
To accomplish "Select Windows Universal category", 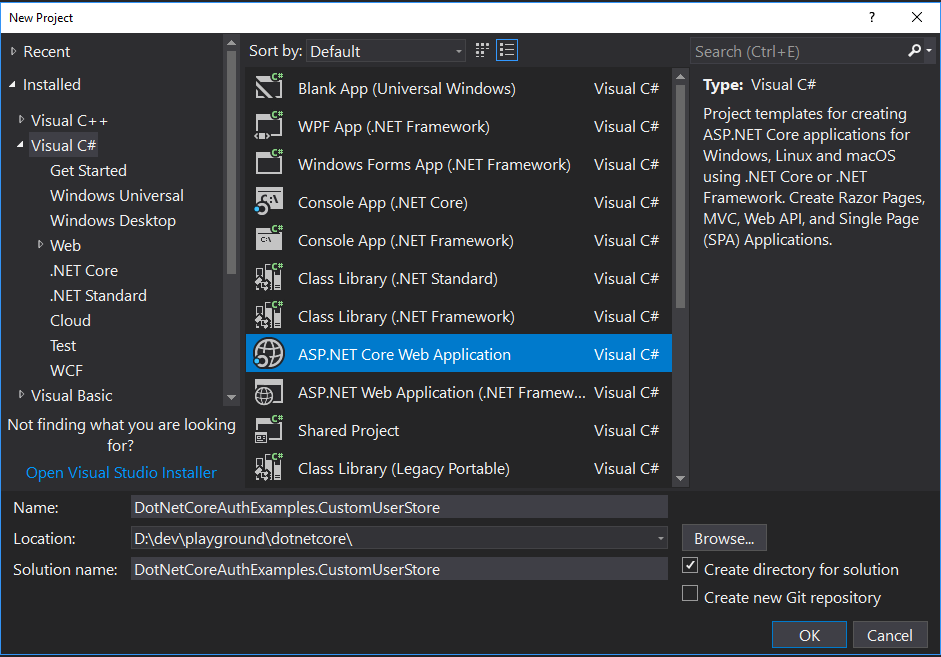I will (117, 196).
